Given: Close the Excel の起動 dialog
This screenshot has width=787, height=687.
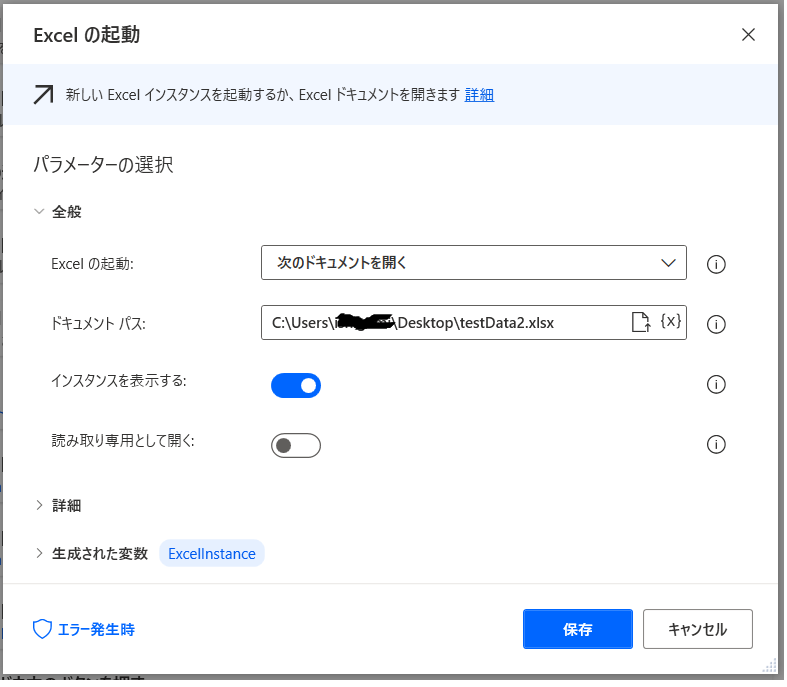Looking at the screenshot, I should tap(748, 35).
